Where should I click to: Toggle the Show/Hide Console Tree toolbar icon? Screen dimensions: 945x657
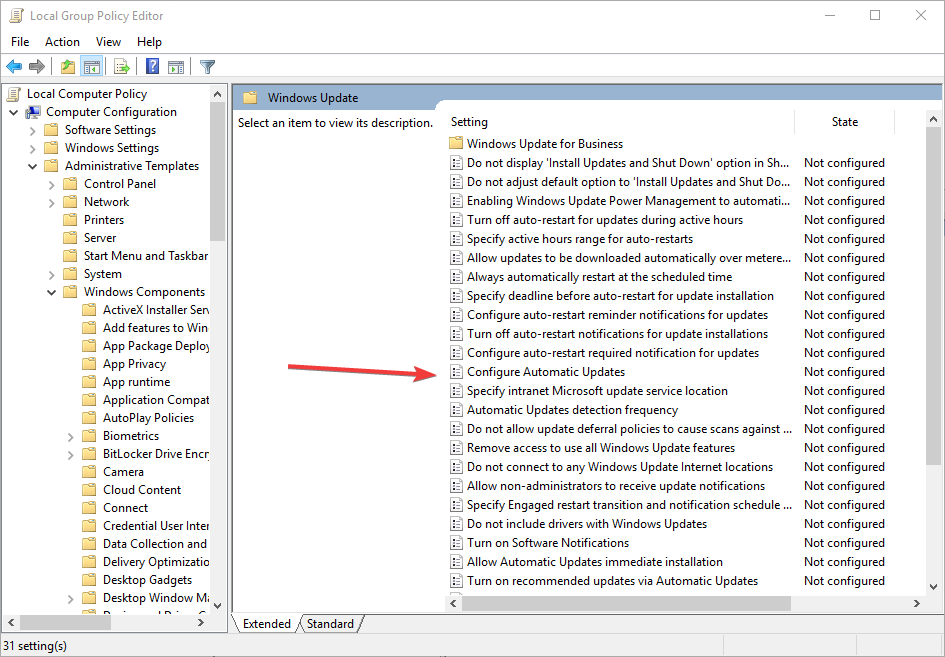point(92,66)
